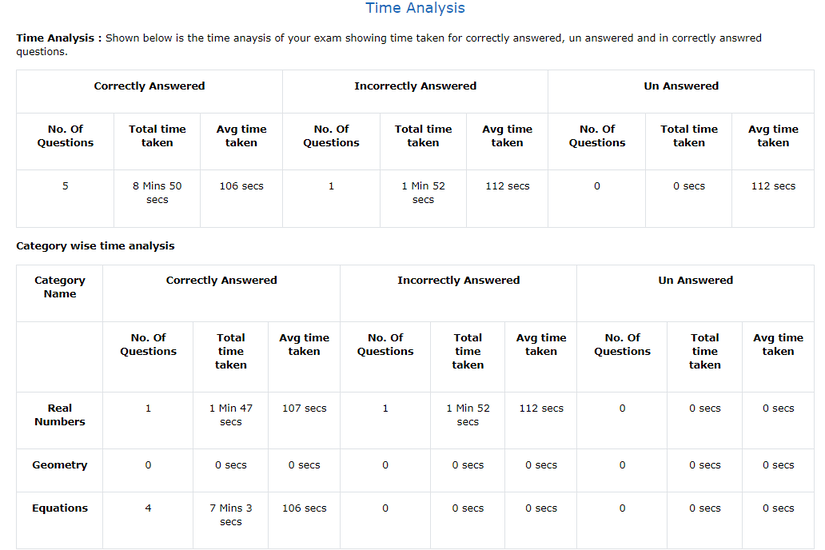The image size is (825, 550).
Task: Select the Geometry category row label
Action: click(60, 465)
